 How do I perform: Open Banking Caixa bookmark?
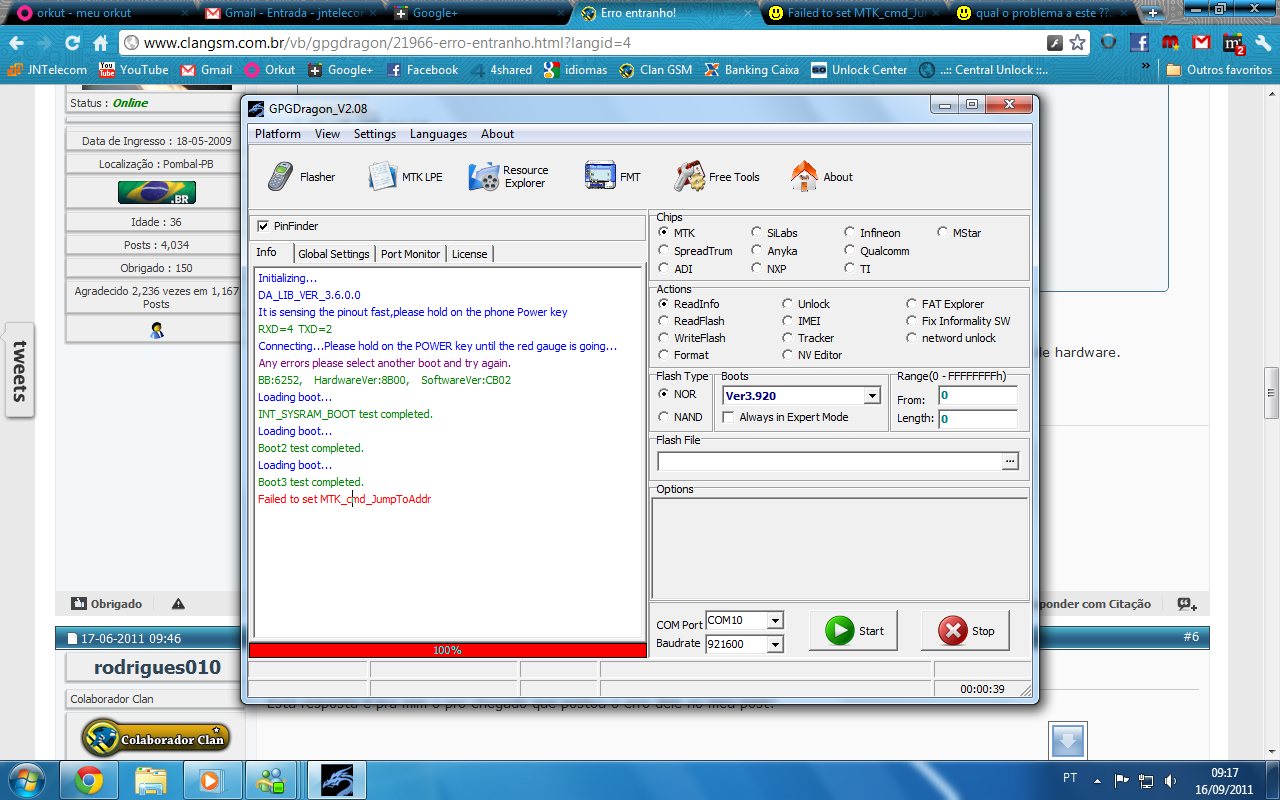point(751,70)
